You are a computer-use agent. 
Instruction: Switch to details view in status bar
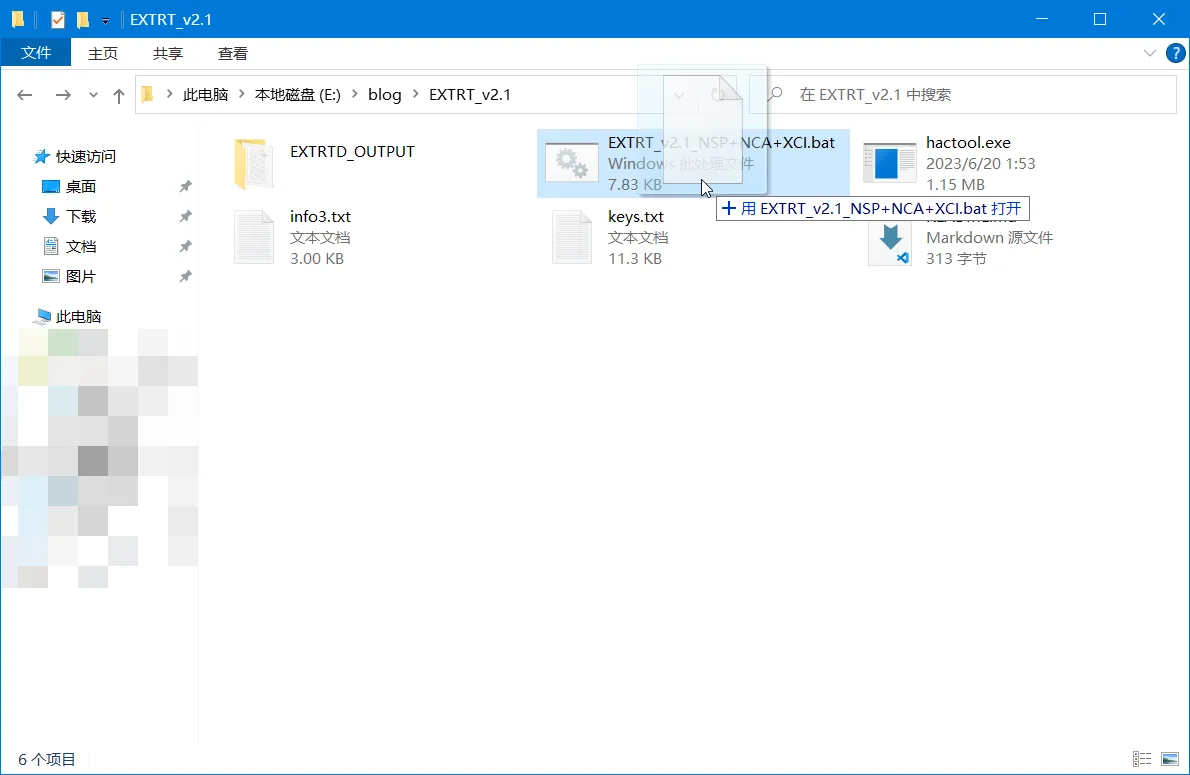(x=1141, y=760)
